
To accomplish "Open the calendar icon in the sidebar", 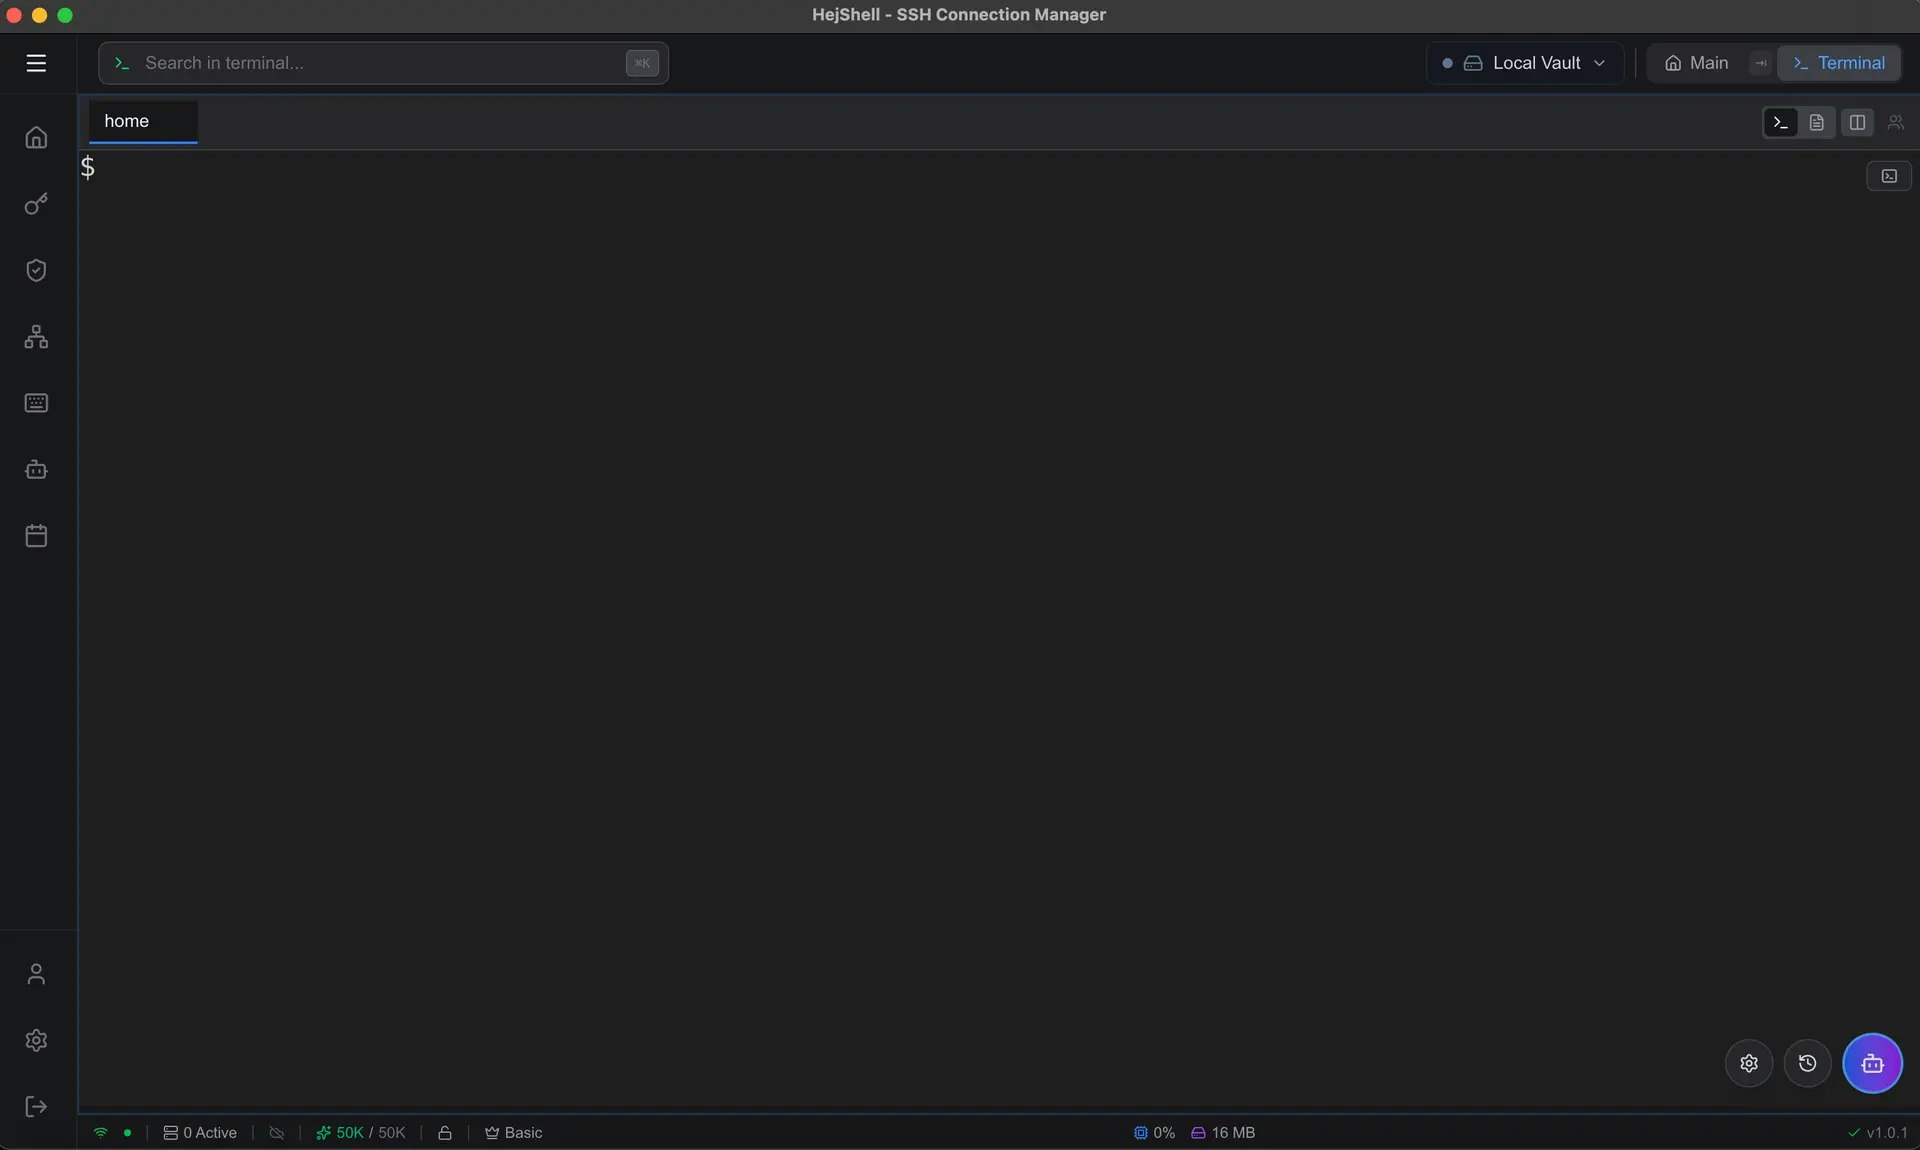I will pos(36,536).
